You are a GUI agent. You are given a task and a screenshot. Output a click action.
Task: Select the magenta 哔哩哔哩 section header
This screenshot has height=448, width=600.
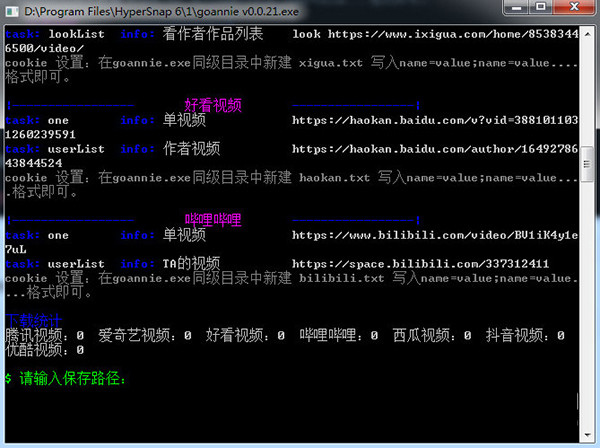click(x=214, y=218)
